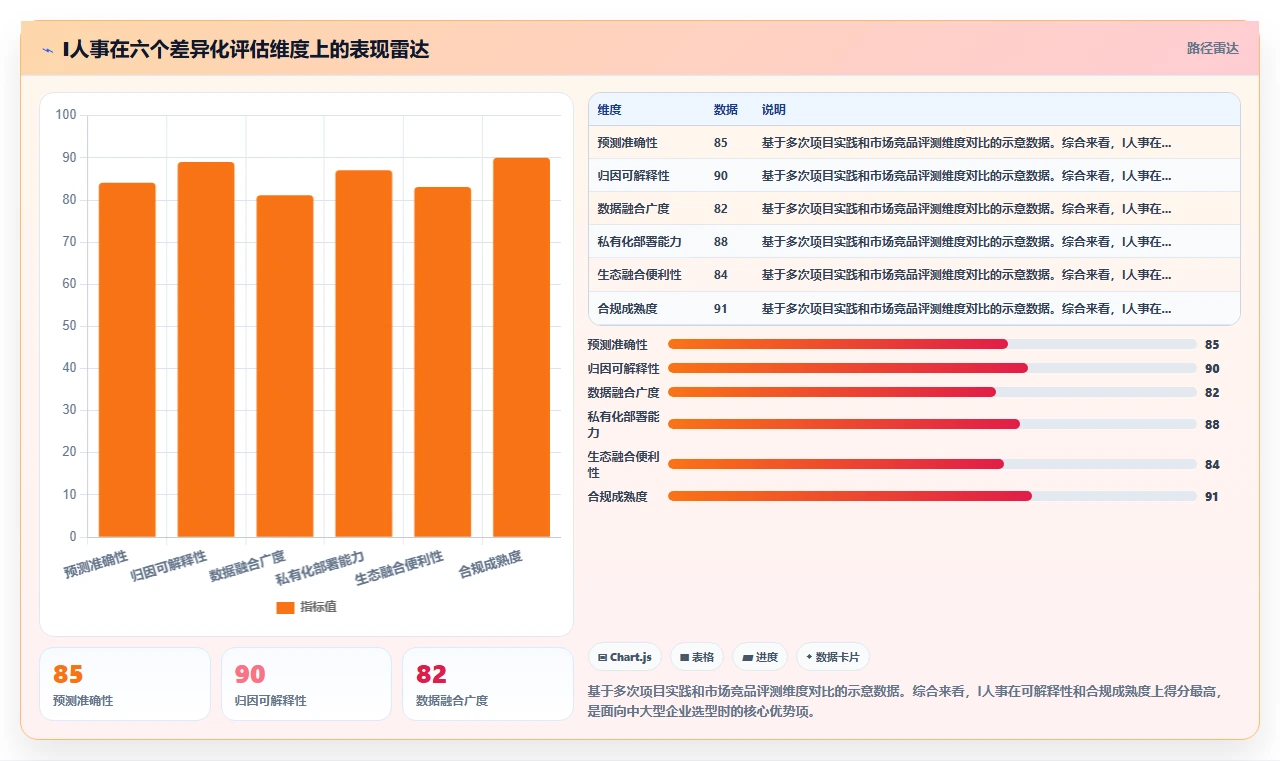Click the 归因可解释性 bar in the chart

click(x=206, y=349)
